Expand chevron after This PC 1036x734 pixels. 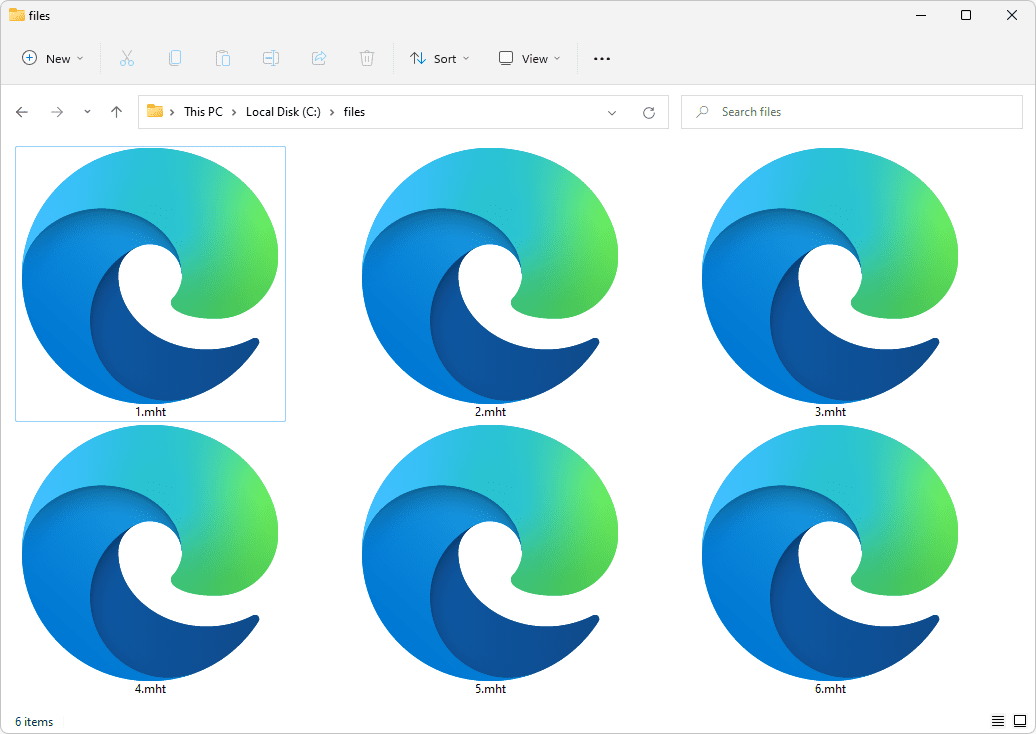click(234, 112)
